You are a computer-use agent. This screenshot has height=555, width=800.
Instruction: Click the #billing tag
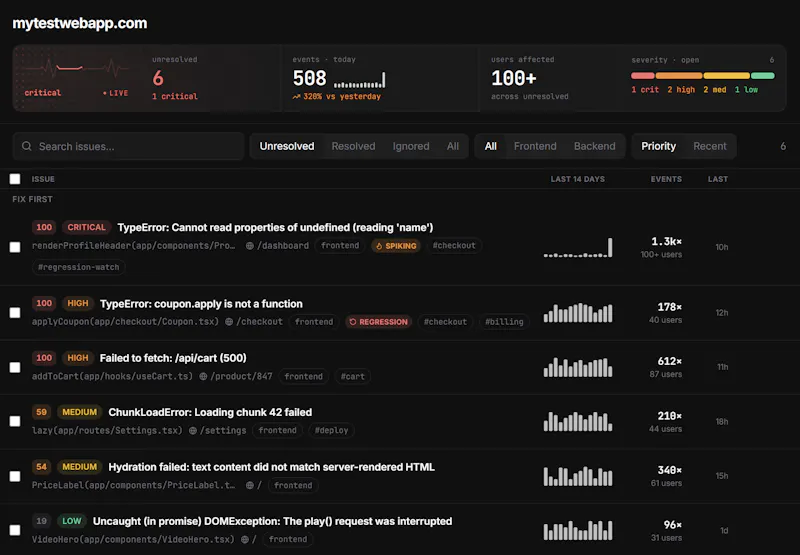[504, 322]
